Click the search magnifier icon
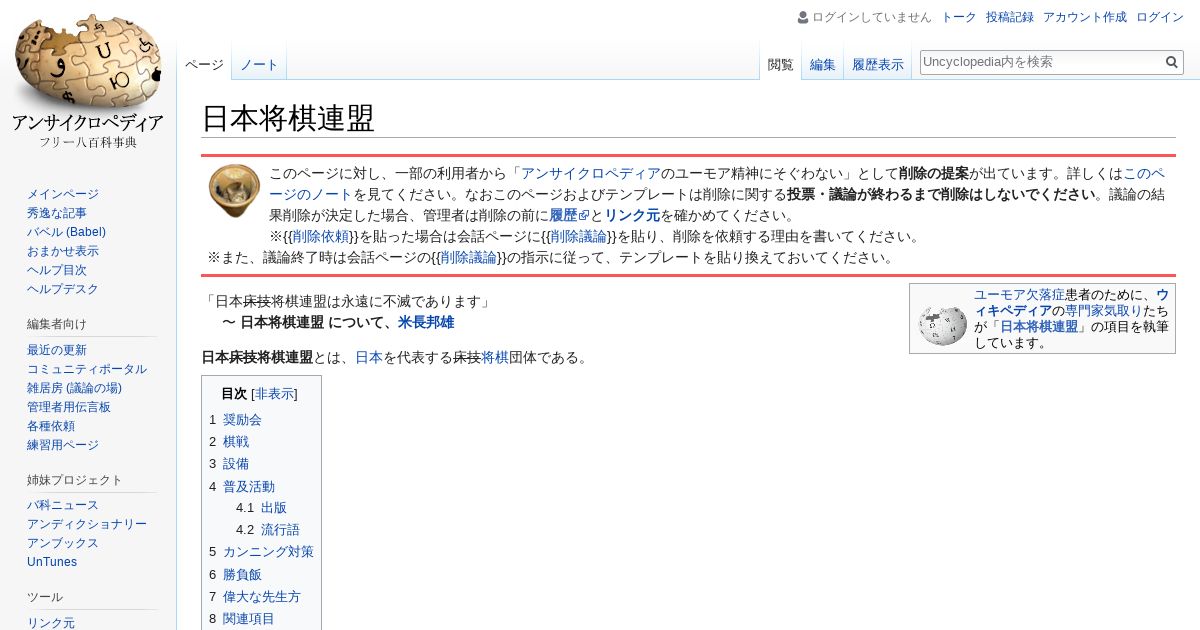The image size is (1200, 630). click(1172, 62)
